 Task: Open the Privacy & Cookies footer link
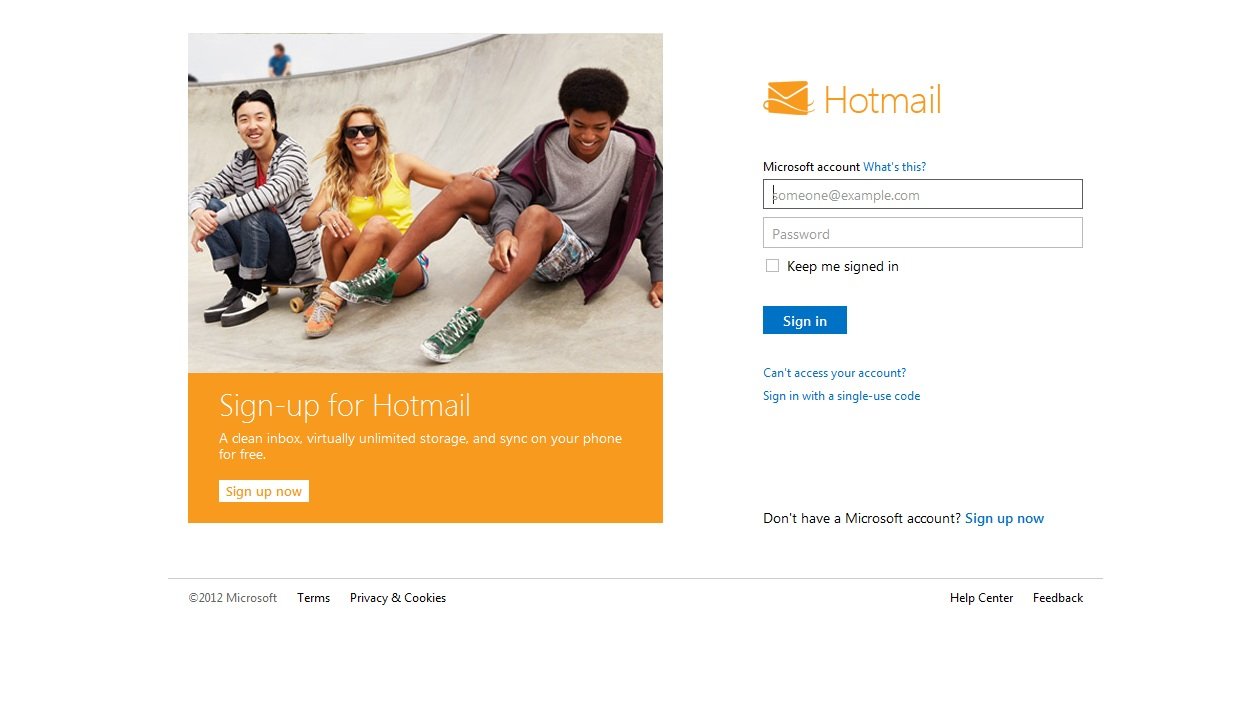pyautogui.click(x=398, y=598)
